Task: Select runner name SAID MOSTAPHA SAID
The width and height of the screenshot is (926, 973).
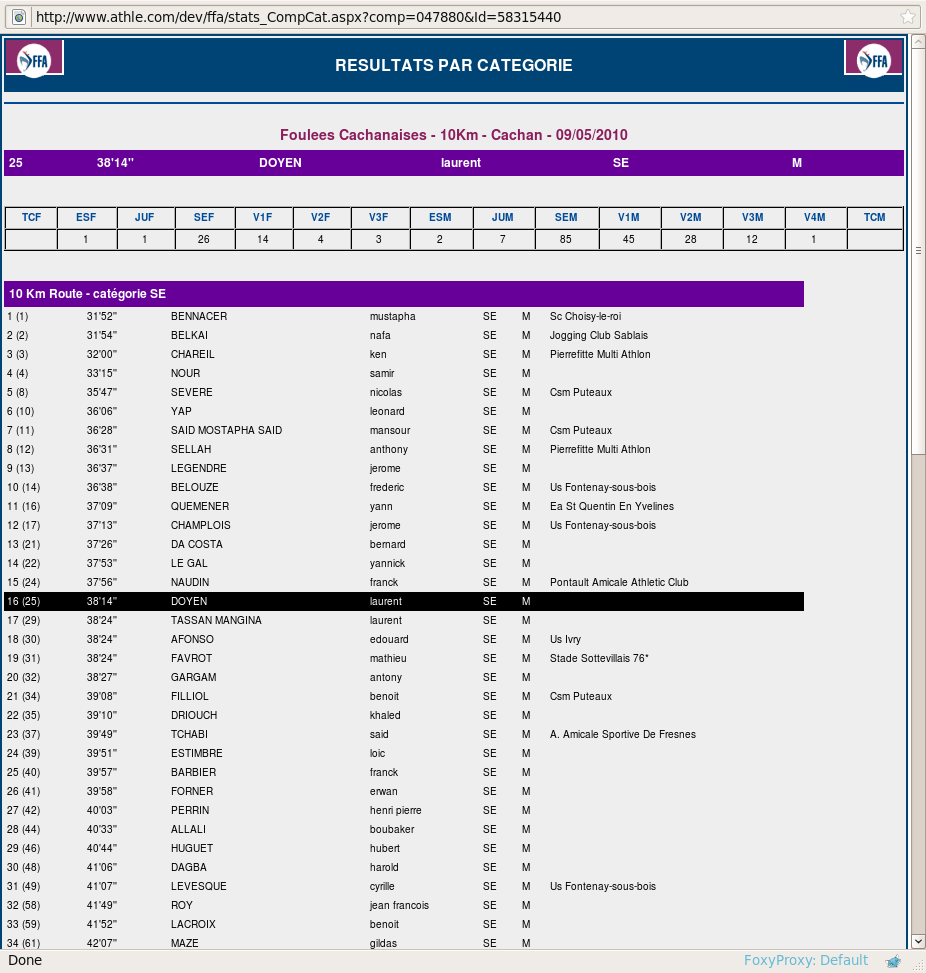Action: (x=227, y=430)
